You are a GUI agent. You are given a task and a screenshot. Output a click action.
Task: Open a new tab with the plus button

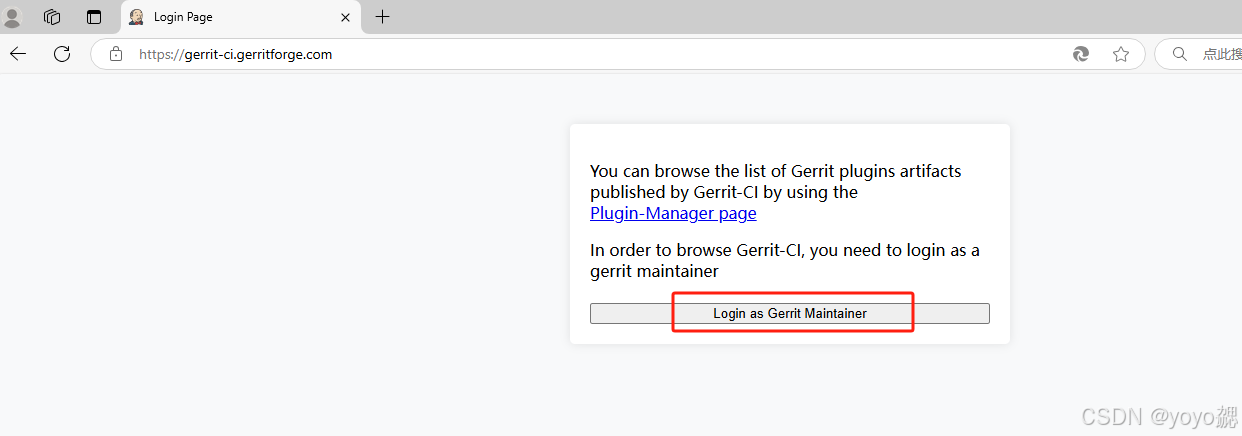pyautogui.click(x=382, y=17)
